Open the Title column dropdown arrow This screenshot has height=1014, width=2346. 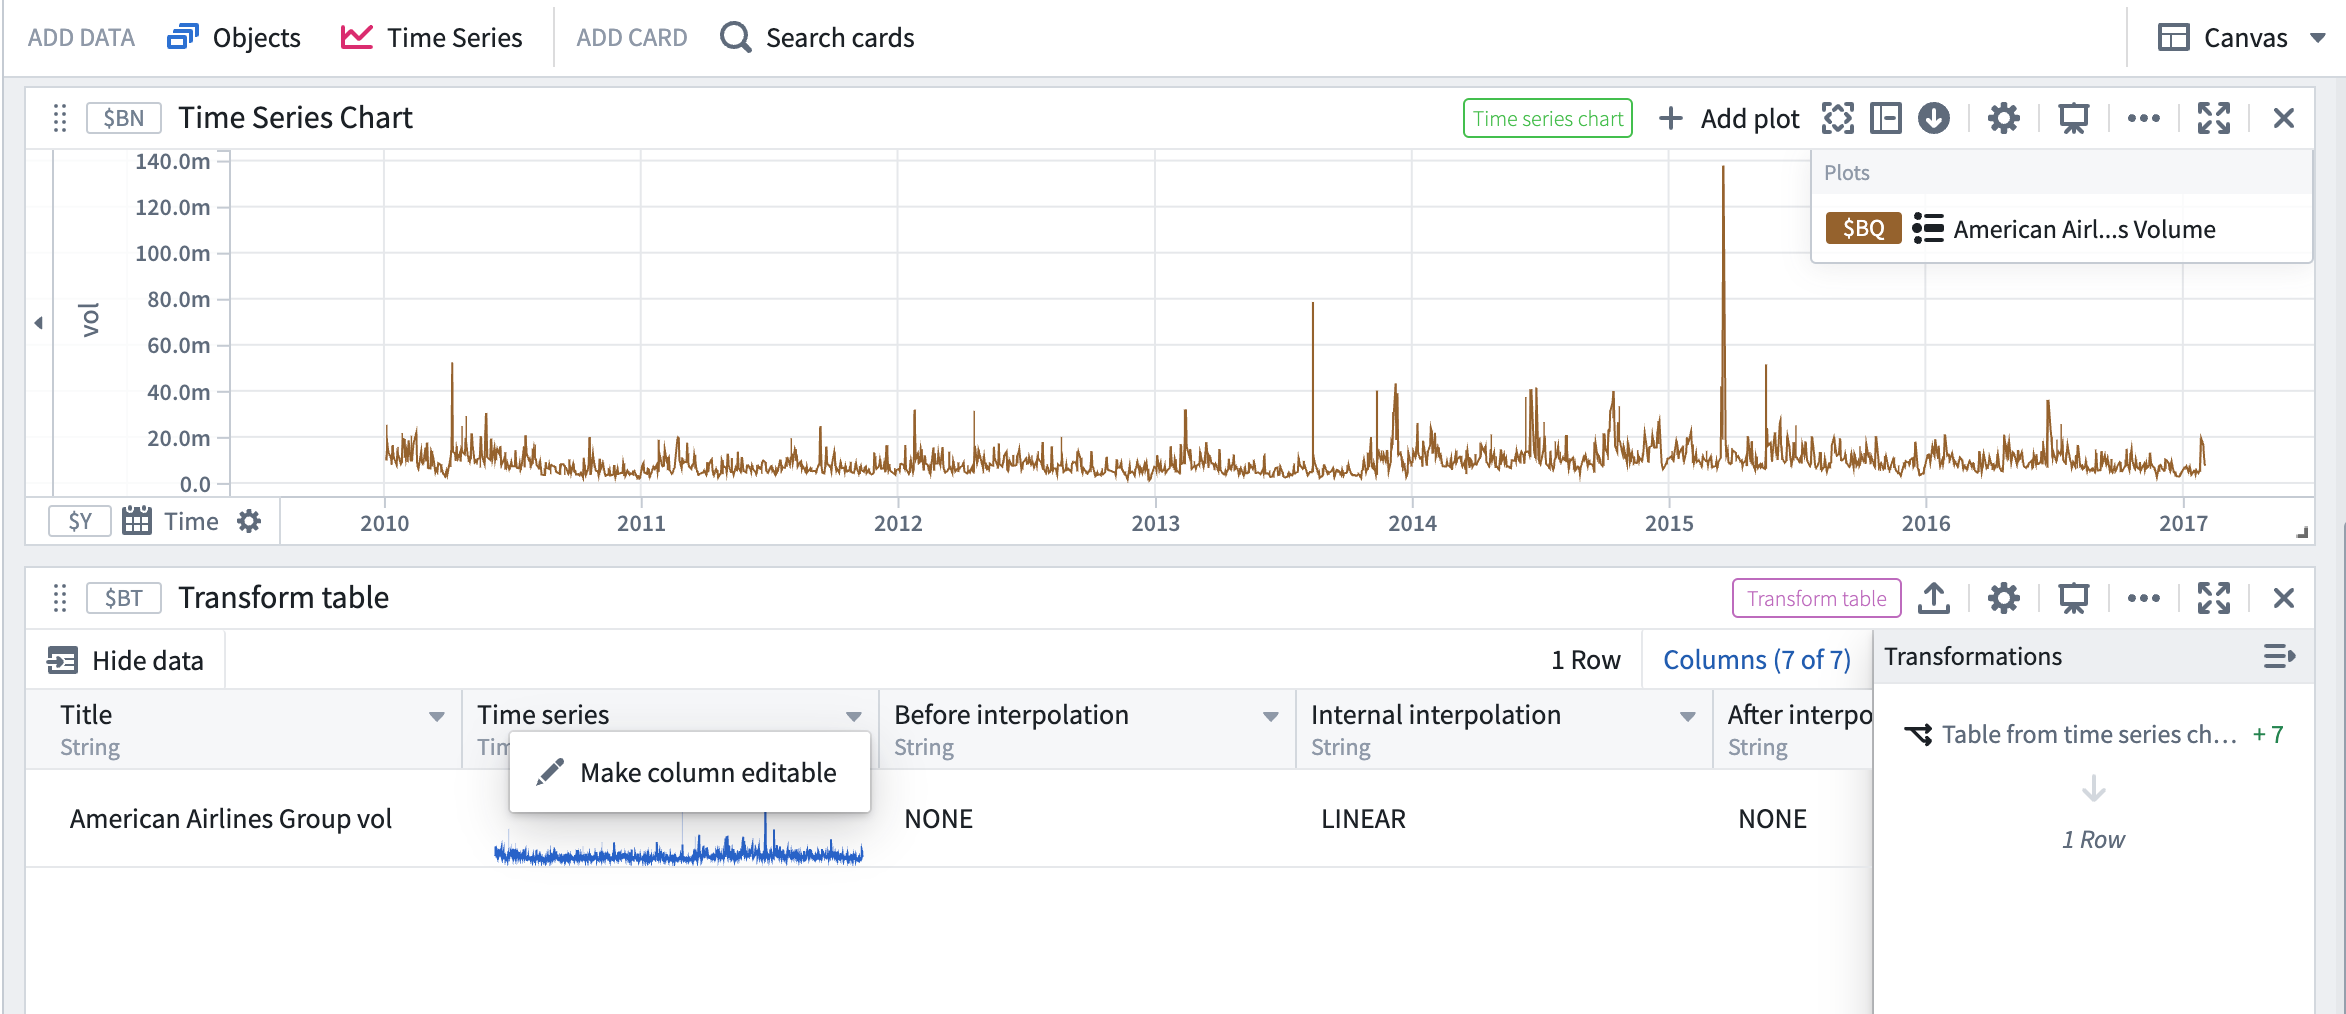click(436, 716)
